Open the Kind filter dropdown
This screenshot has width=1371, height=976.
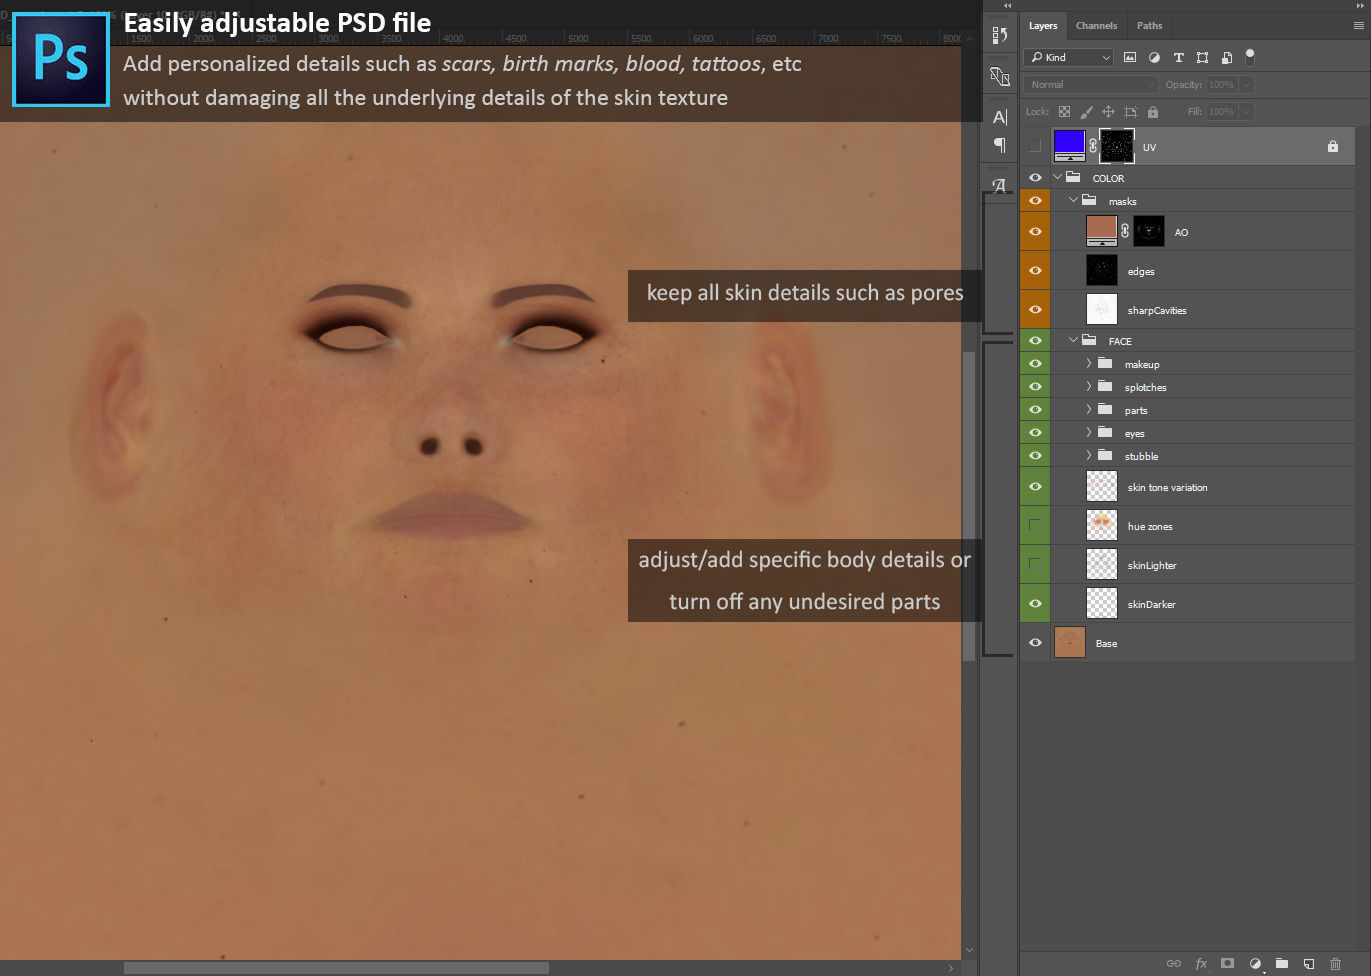pos(1068,58)
